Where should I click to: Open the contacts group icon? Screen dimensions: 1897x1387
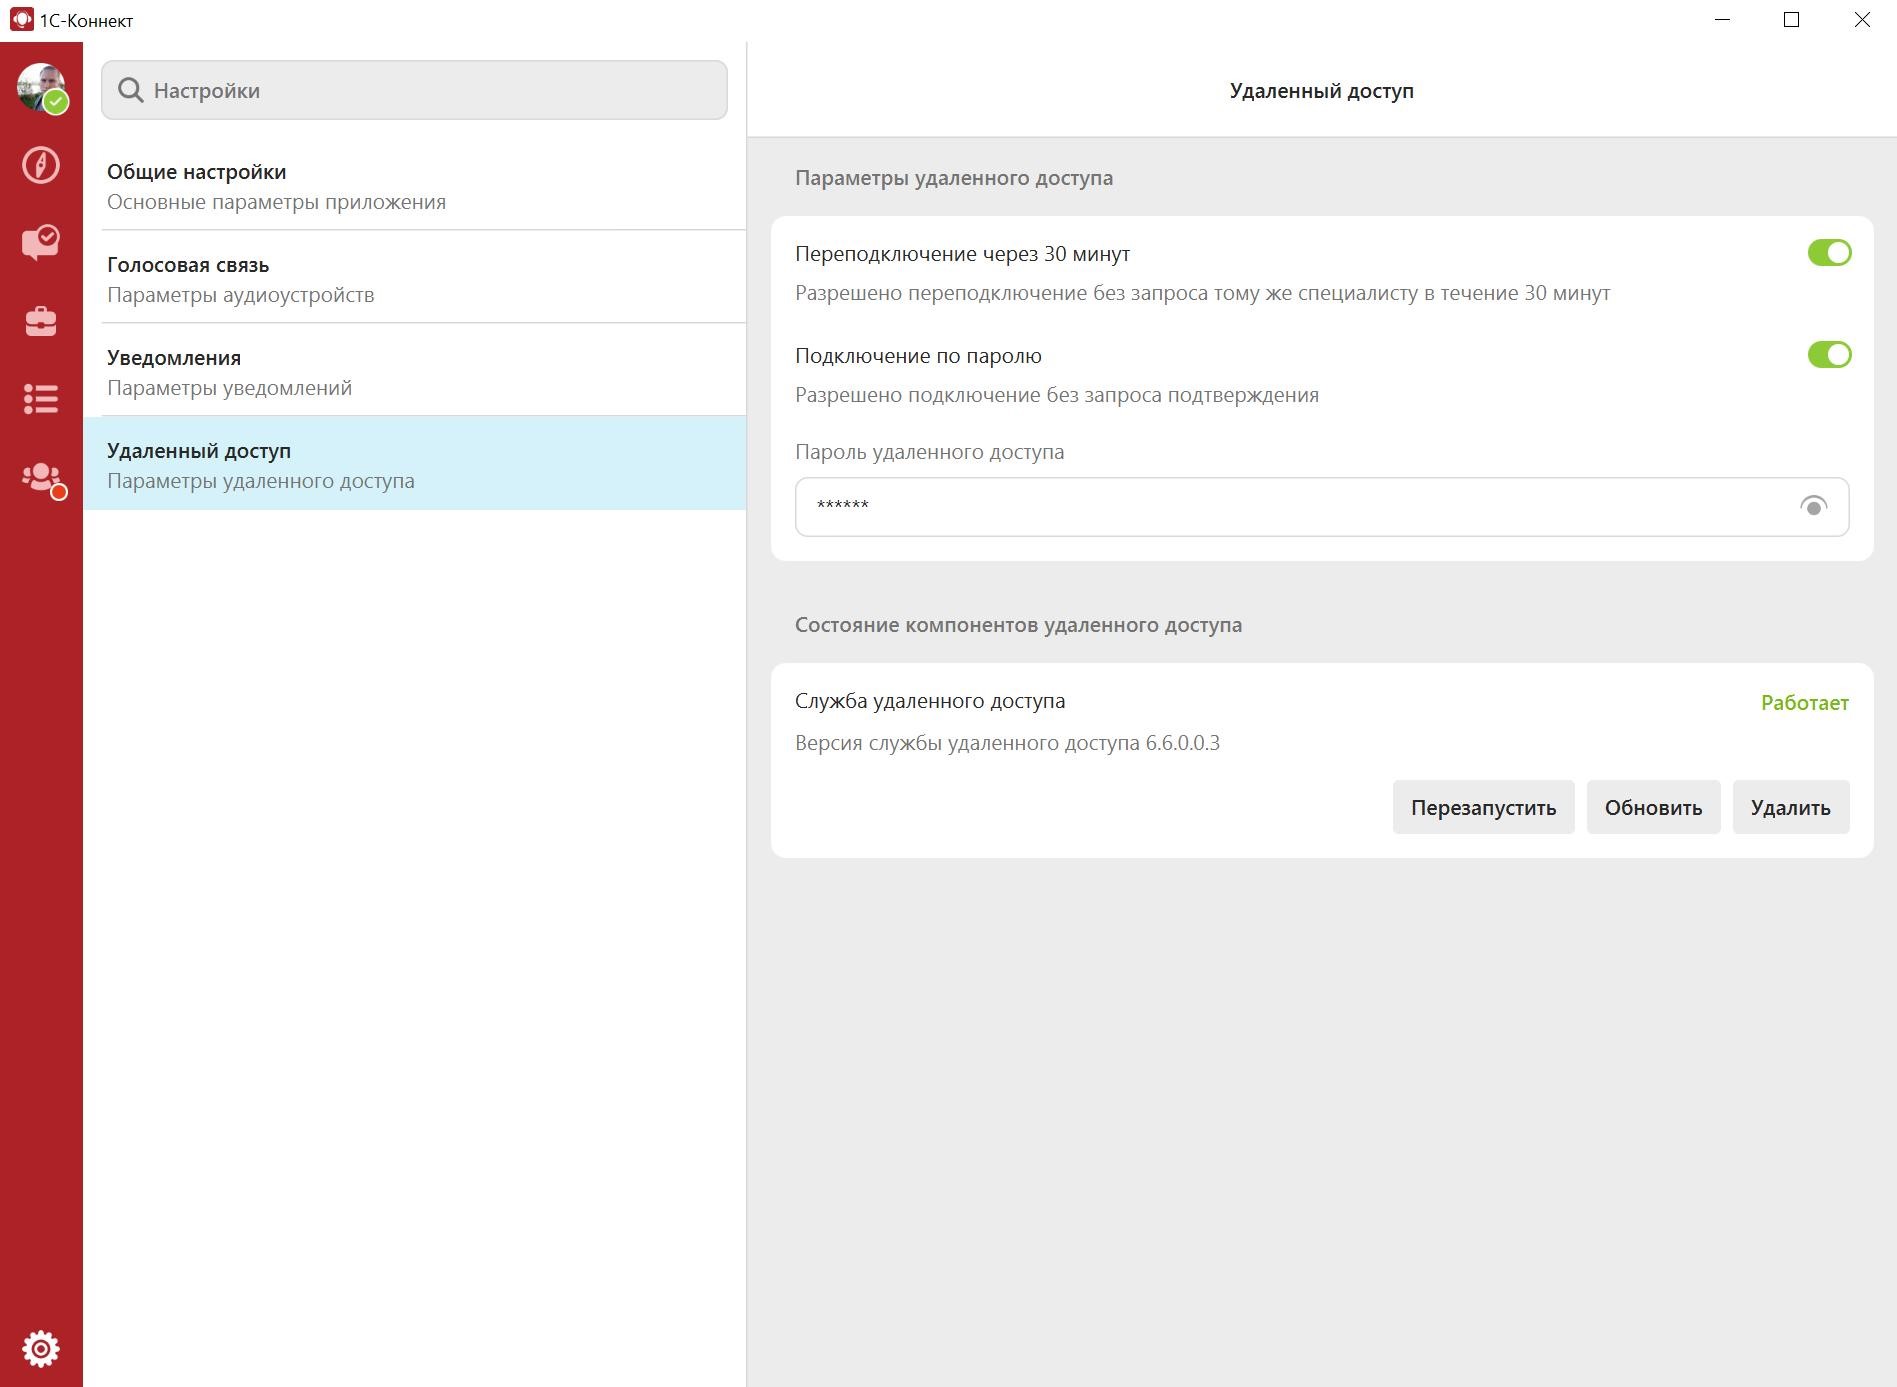[x=41, y=477]
